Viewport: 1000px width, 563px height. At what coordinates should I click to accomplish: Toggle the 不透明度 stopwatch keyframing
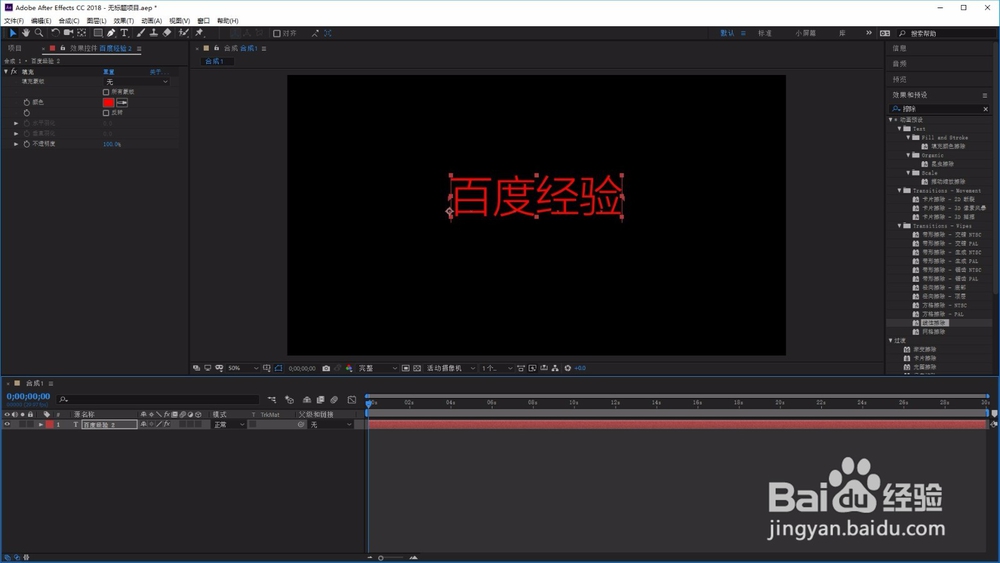tap(26, 144)
